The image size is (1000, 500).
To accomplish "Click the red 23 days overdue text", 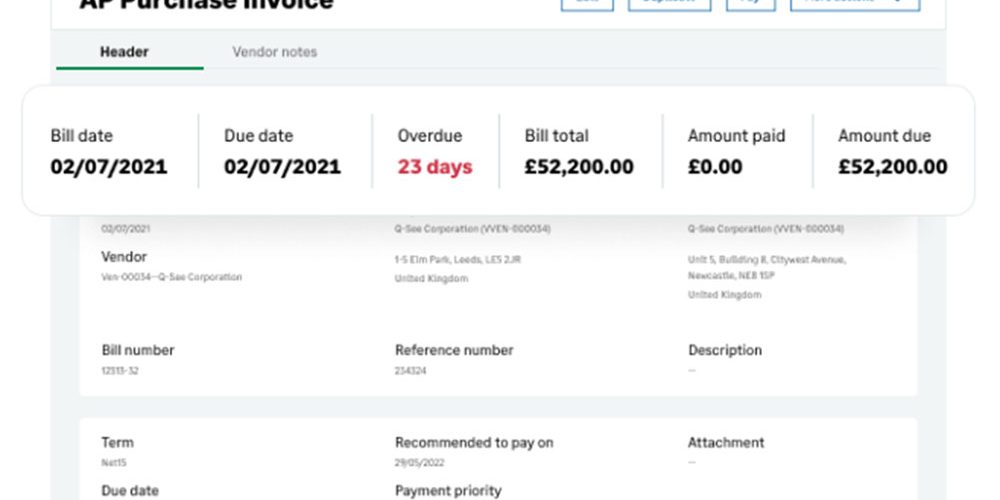I will [x=435, y=167].
